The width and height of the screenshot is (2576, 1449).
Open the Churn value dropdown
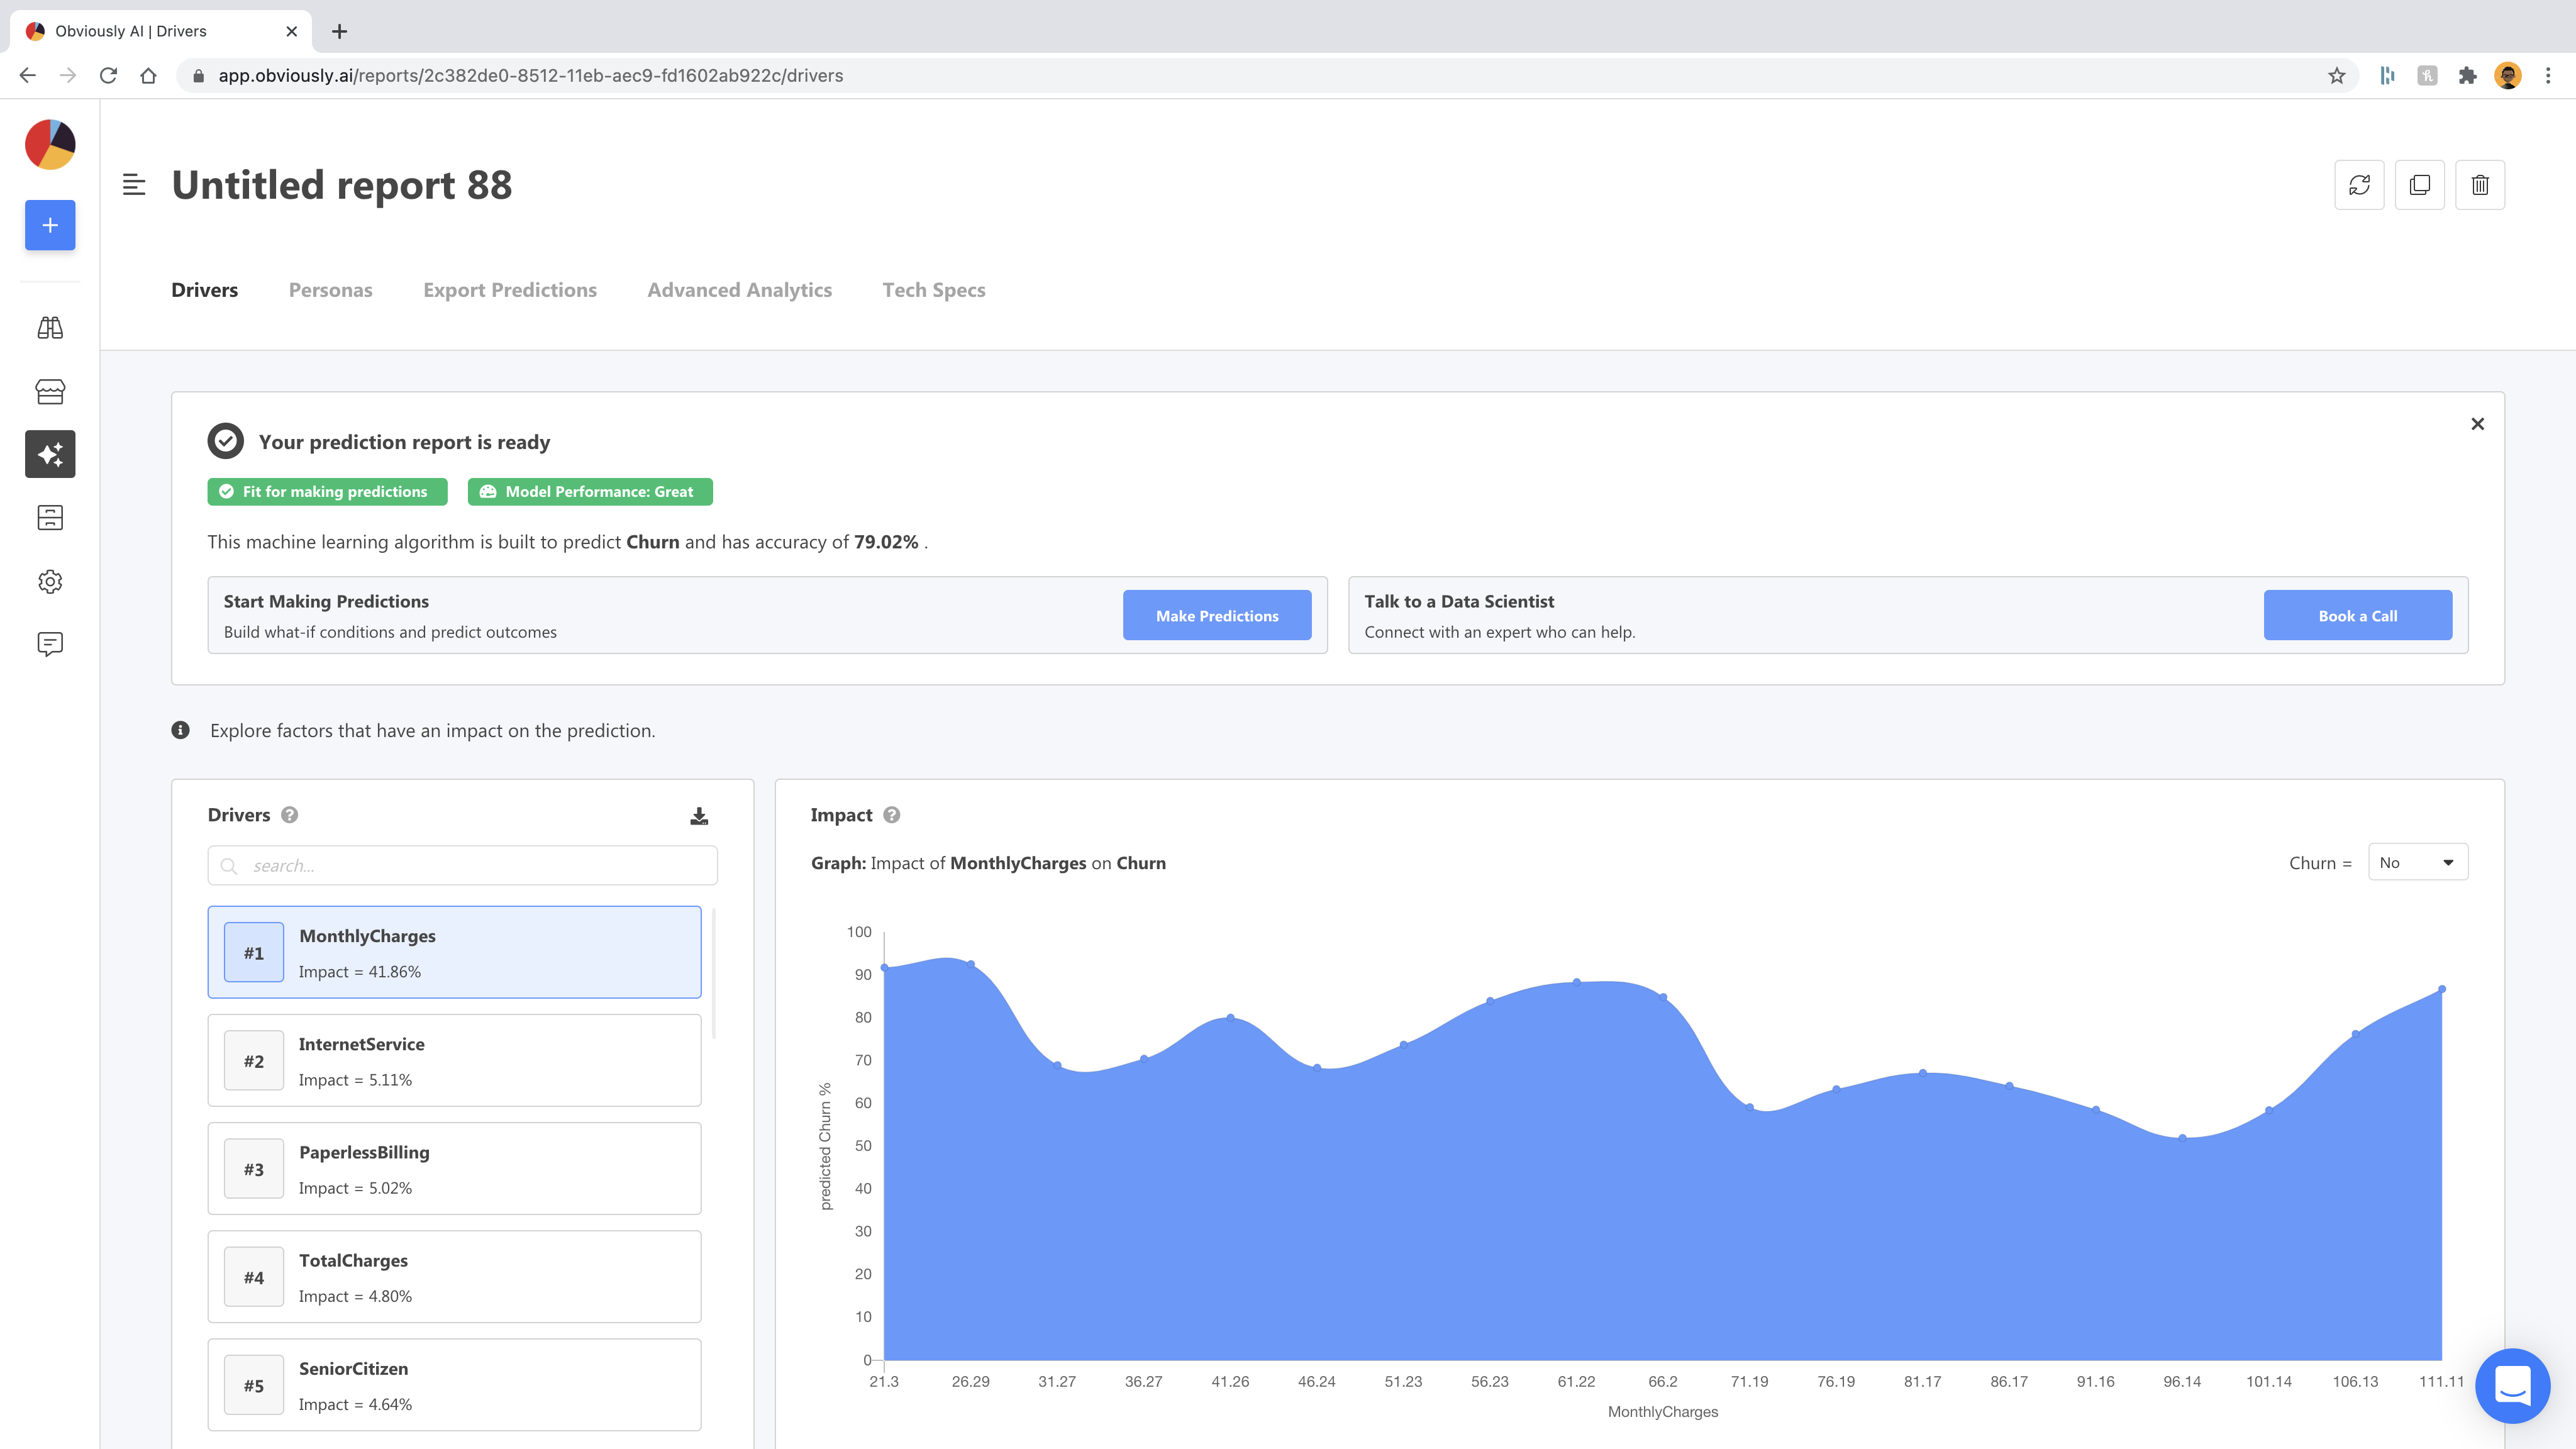tap(2417, 862)
